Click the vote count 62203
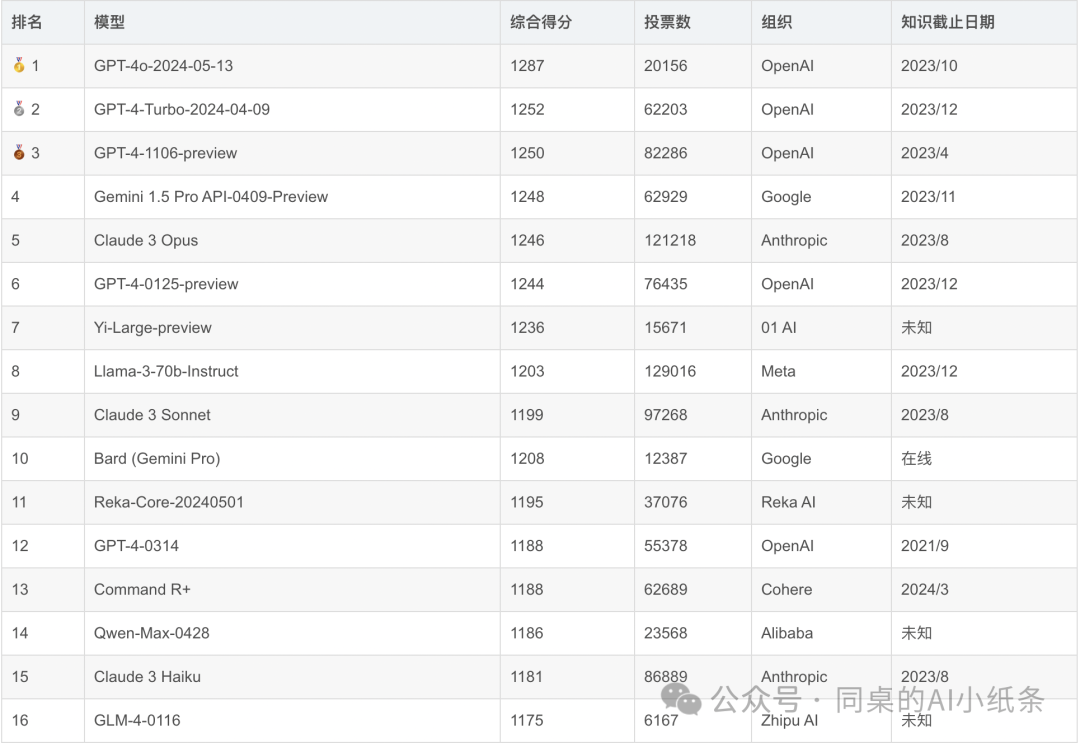This screenshot has height=743, width=1080. point(665,109)
